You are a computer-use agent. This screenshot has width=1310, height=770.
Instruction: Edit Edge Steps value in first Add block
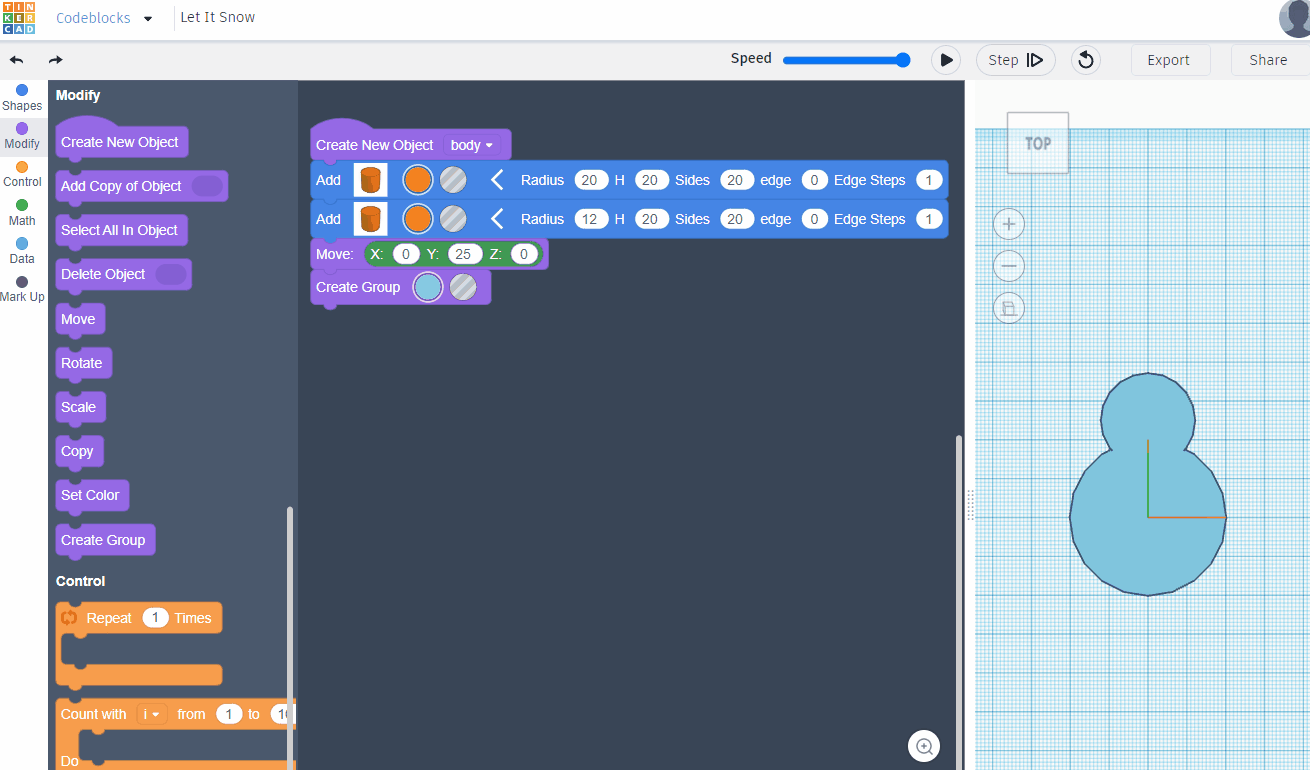click(929, 180)
